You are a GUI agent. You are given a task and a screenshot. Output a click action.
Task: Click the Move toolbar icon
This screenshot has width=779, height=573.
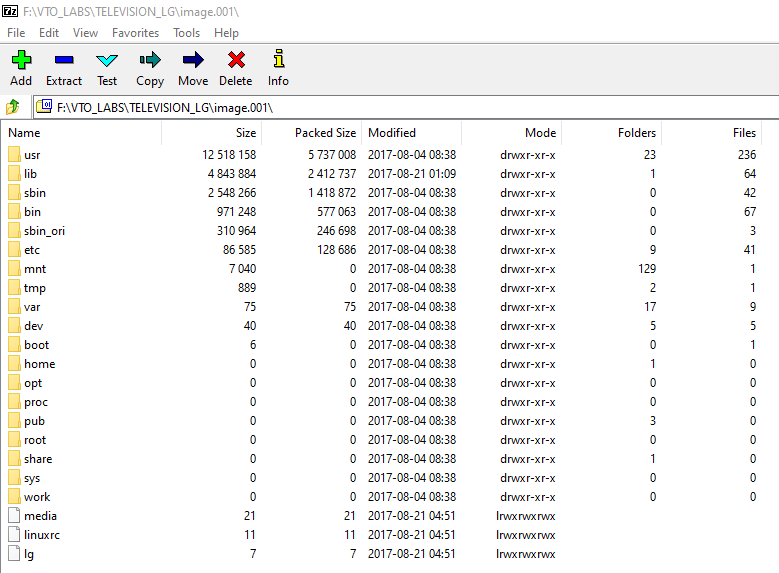(193, 61)
